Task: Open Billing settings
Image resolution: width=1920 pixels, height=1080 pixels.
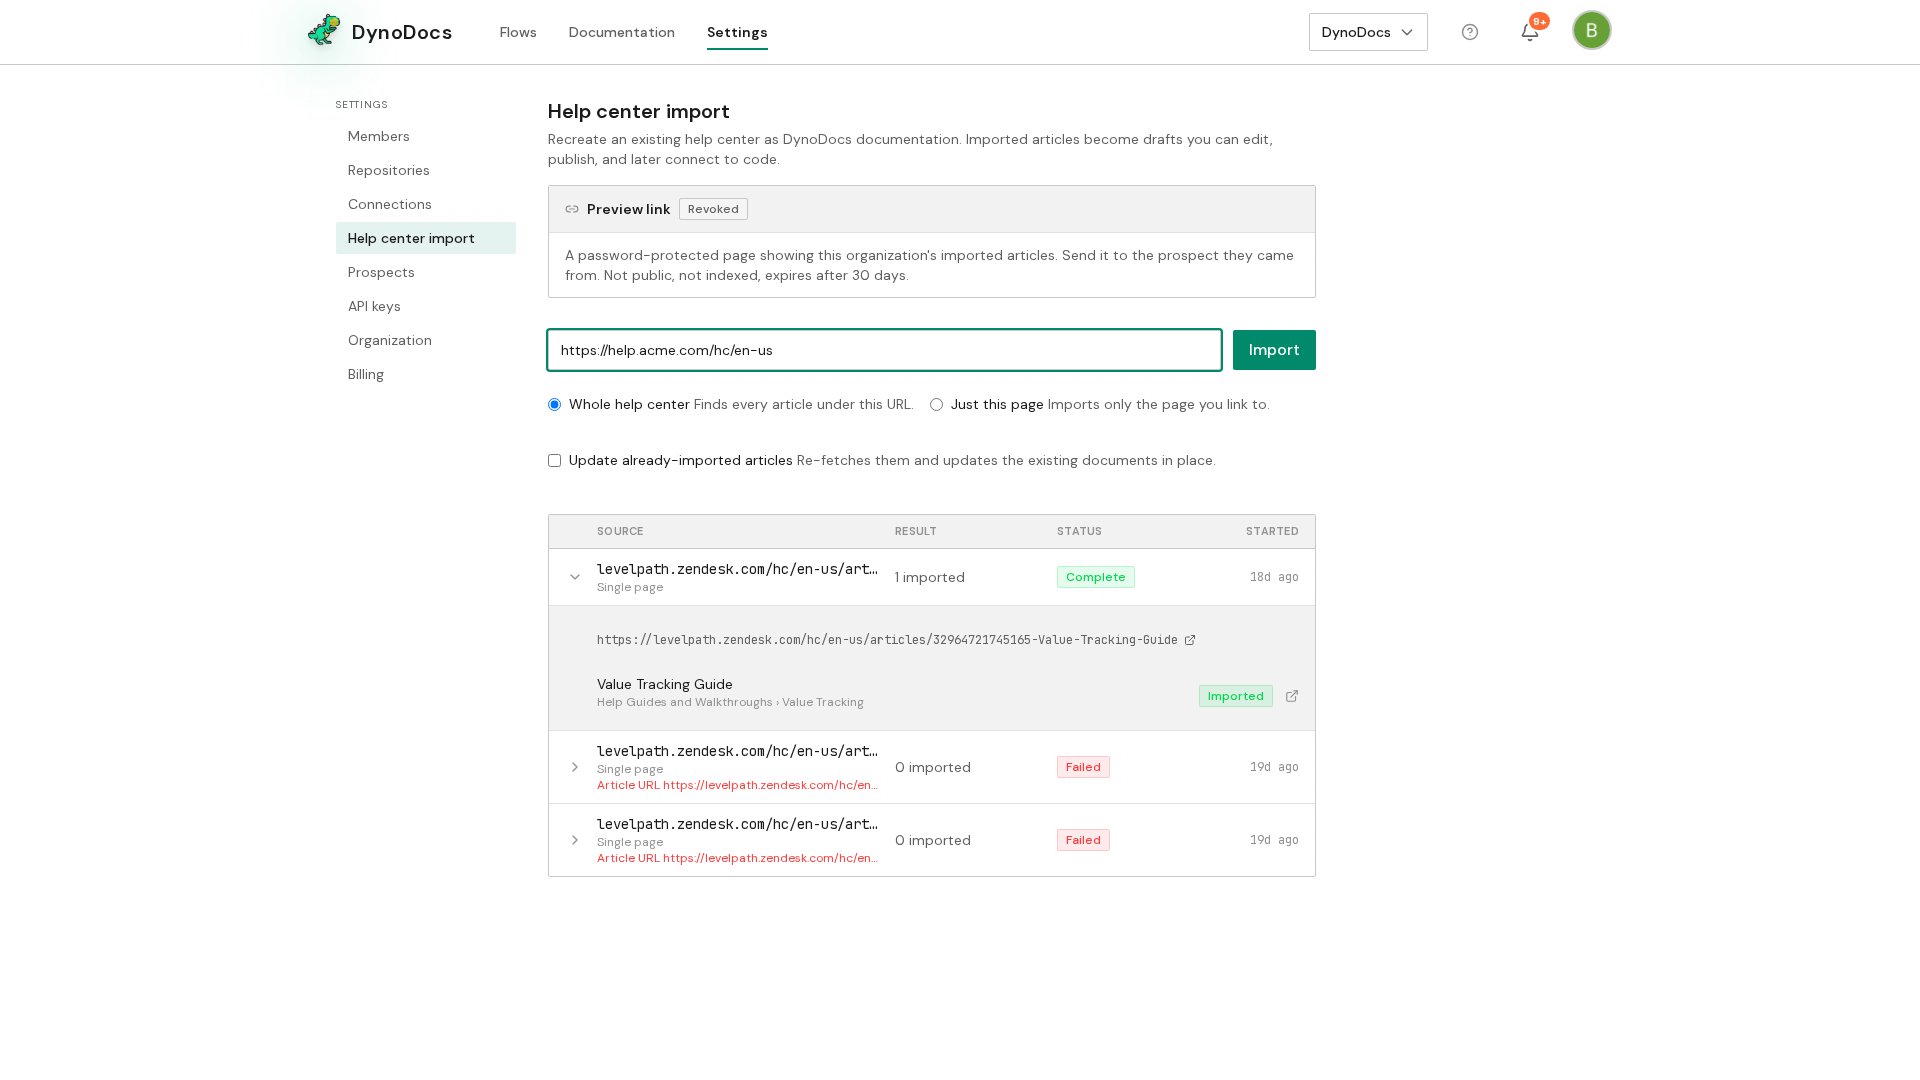Action: (426, 374)
